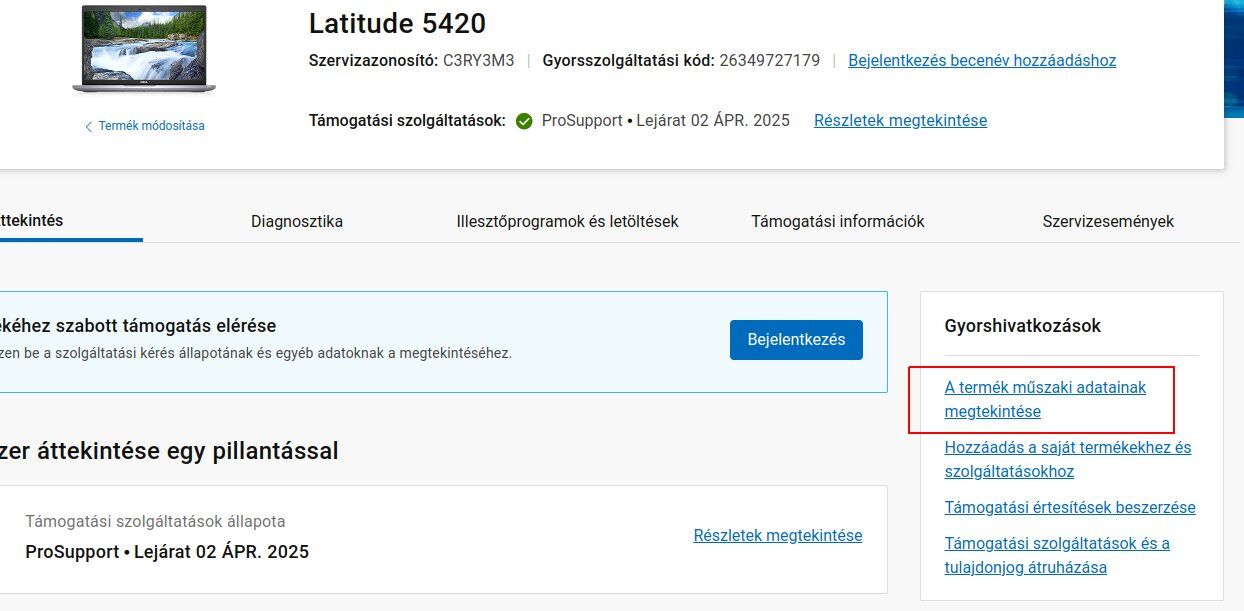
Task: Click the Latitude 5420 laptop thumbnail image
Action: click(144, 50)
